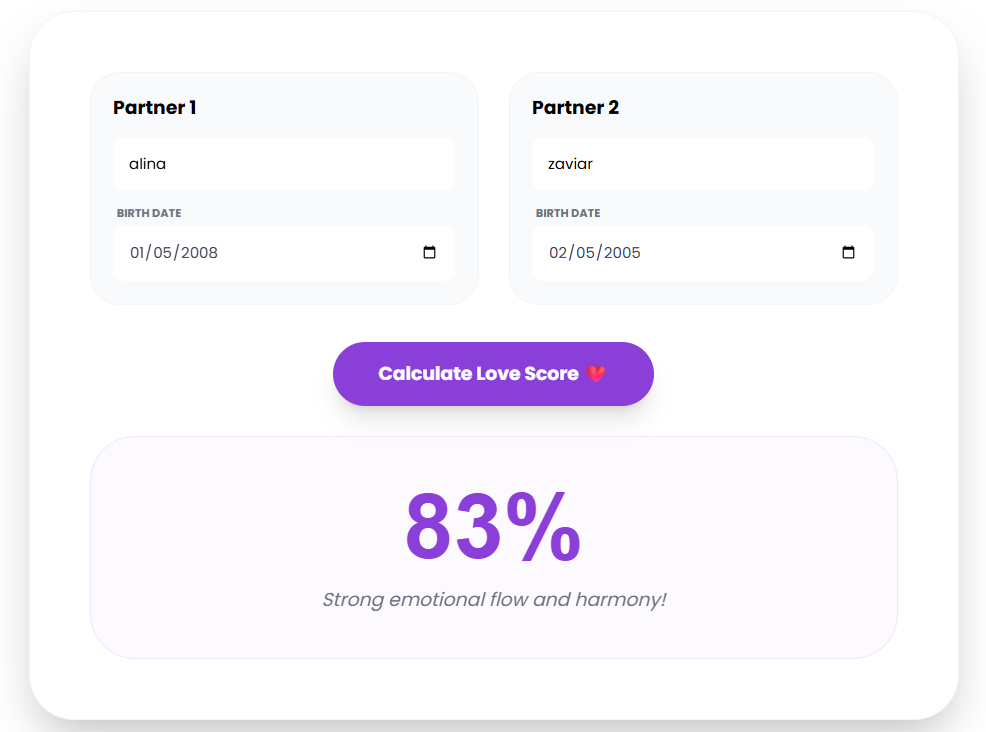Click inside the alina name field
986x732 pixels.
pos(283,163)
